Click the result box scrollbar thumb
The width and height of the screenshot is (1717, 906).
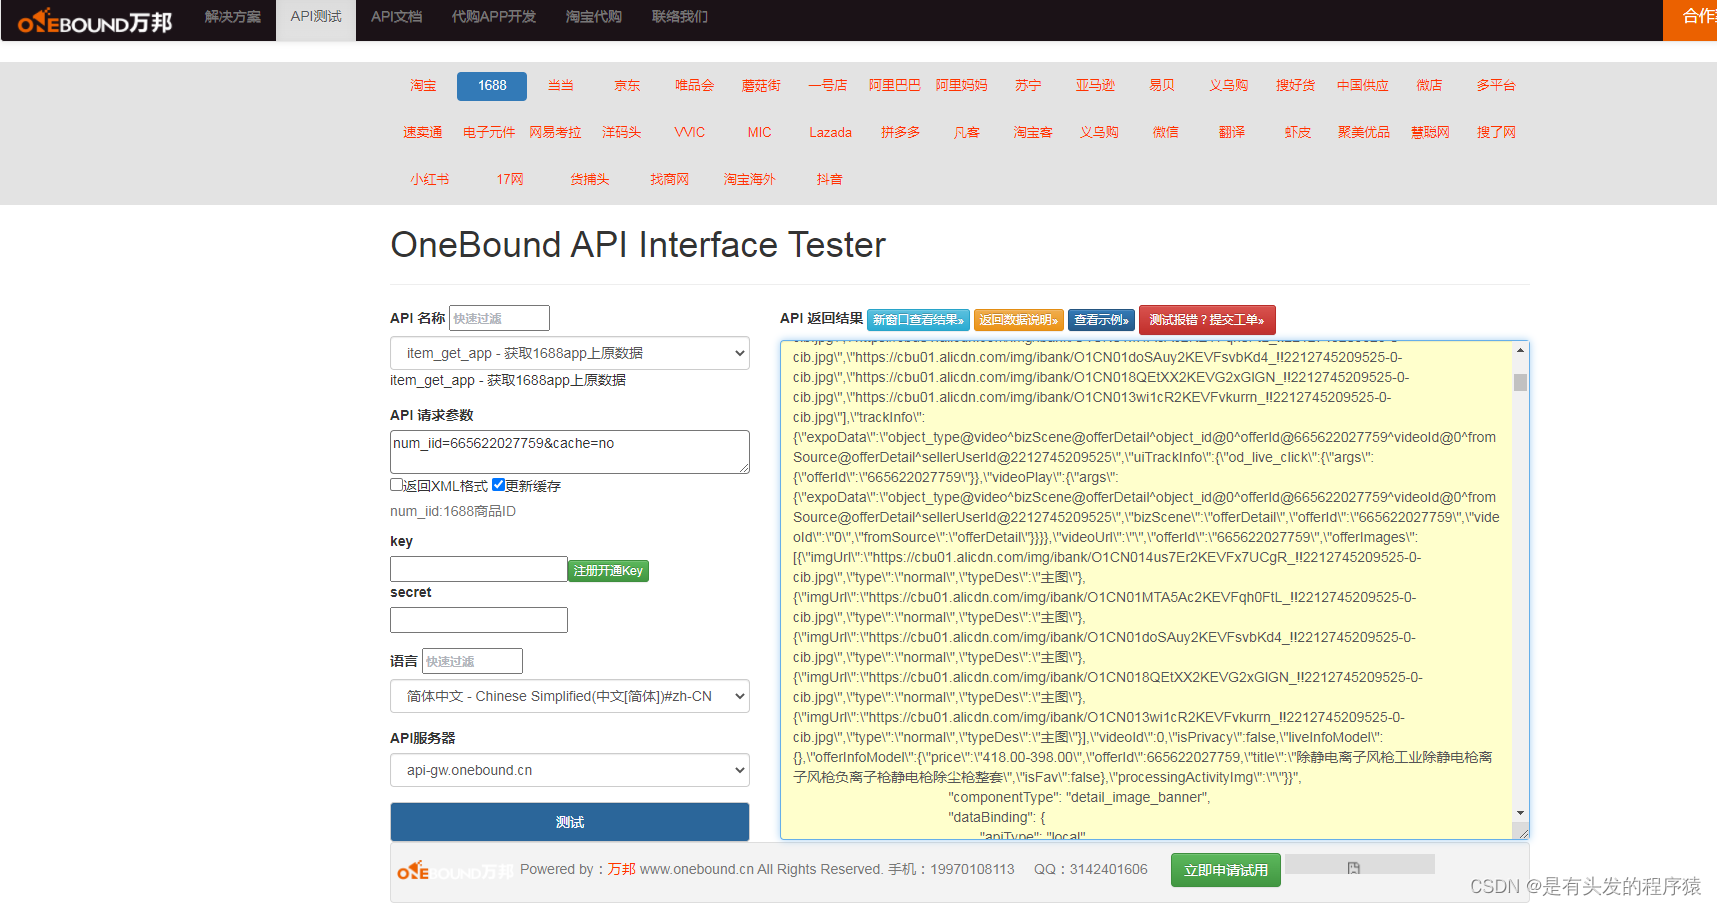(1520, 382)
